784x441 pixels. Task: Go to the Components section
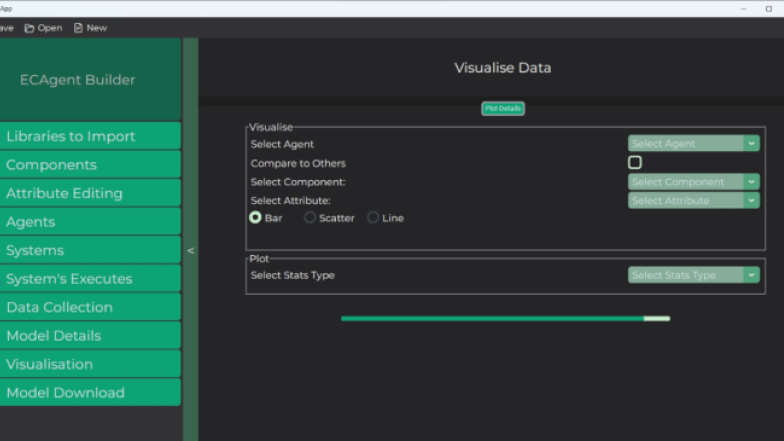(x=90, y=164)
